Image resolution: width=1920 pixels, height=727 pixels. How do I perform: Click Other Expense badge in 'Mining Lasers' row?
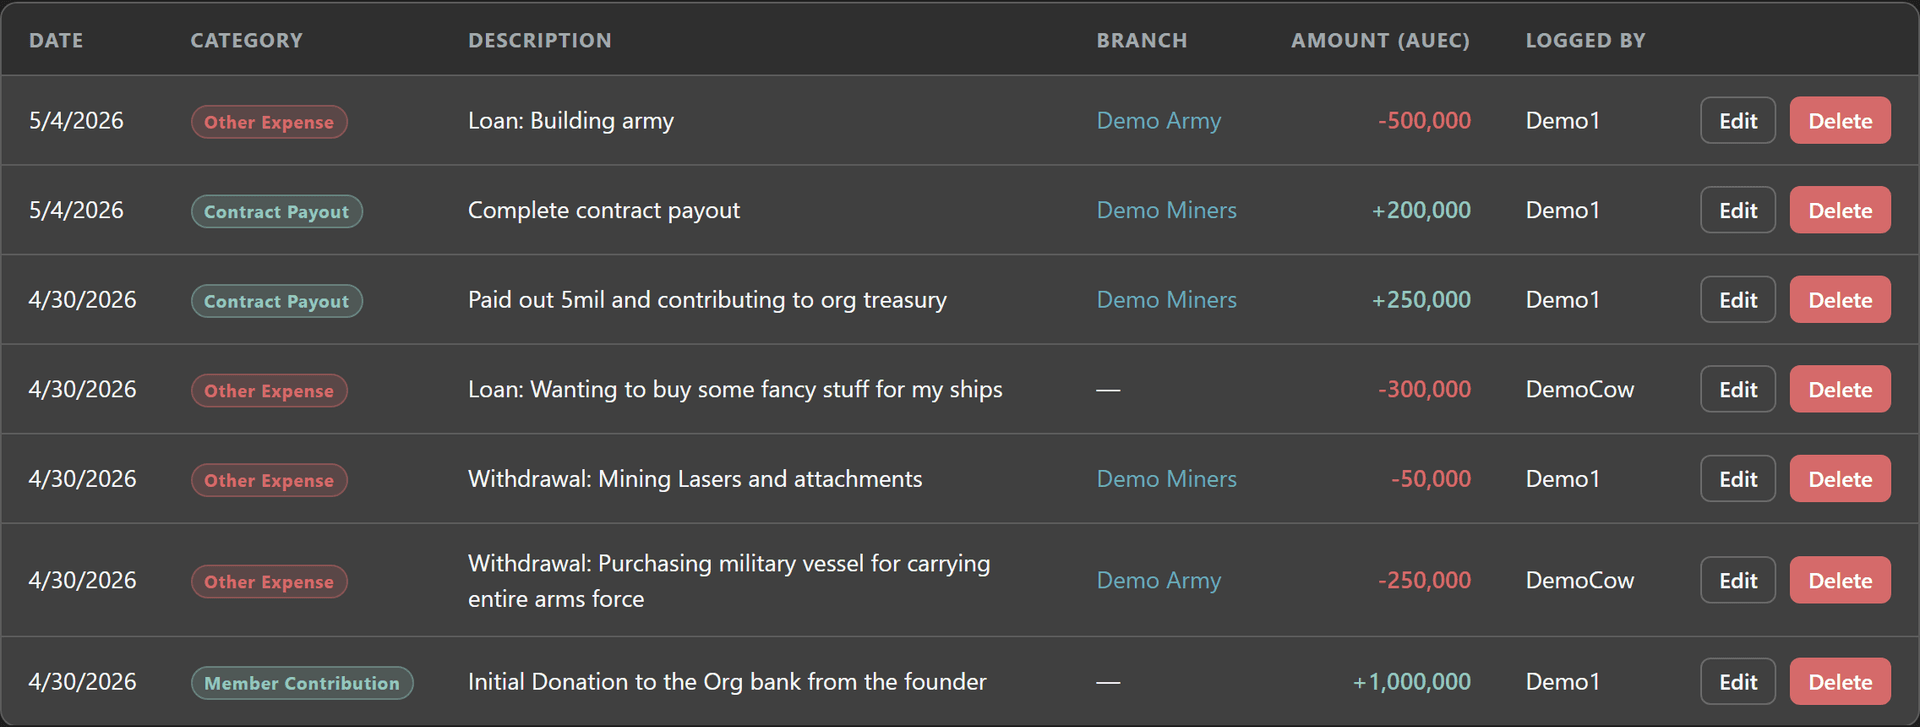click(269, 480)
